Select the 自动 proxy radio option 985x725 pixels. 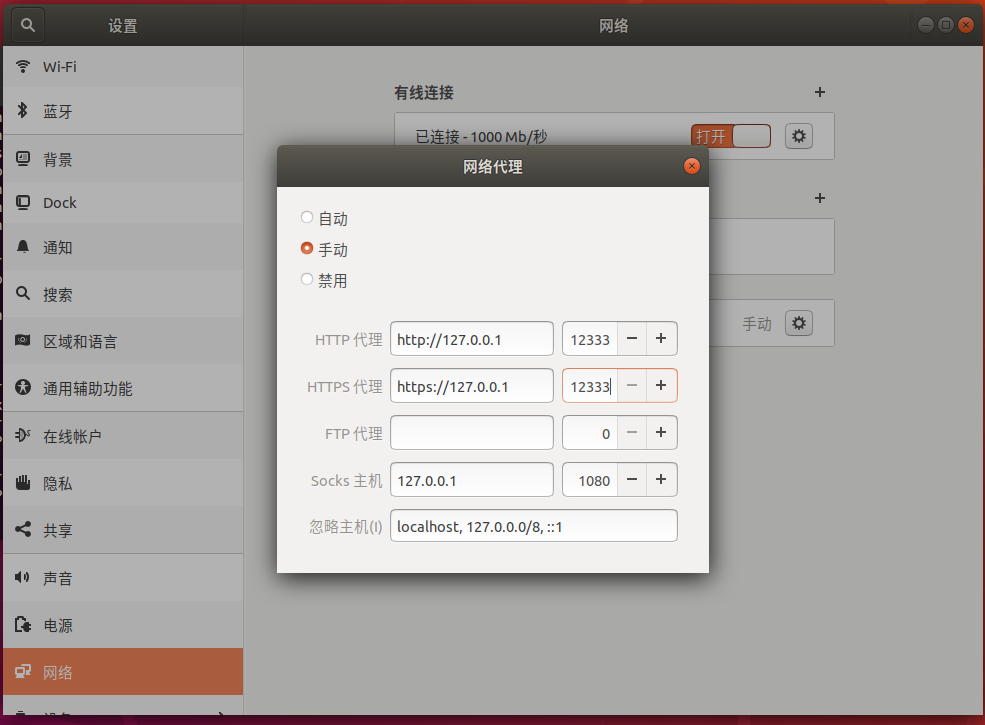307,218
